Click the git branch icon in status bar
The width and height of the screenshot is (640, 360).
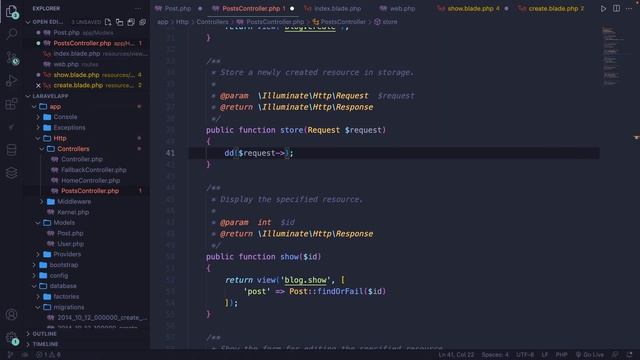pyautogui.click(x=10, y=355)
